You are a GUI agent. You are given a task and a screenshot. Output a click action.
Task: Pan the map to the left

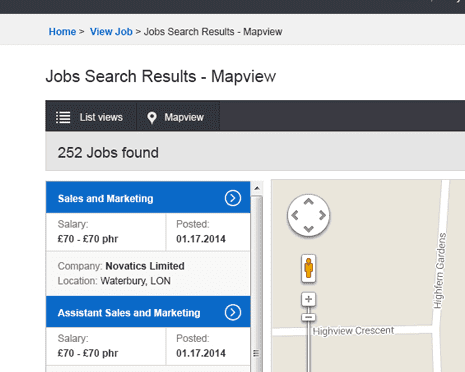click(x=295, y=215)
